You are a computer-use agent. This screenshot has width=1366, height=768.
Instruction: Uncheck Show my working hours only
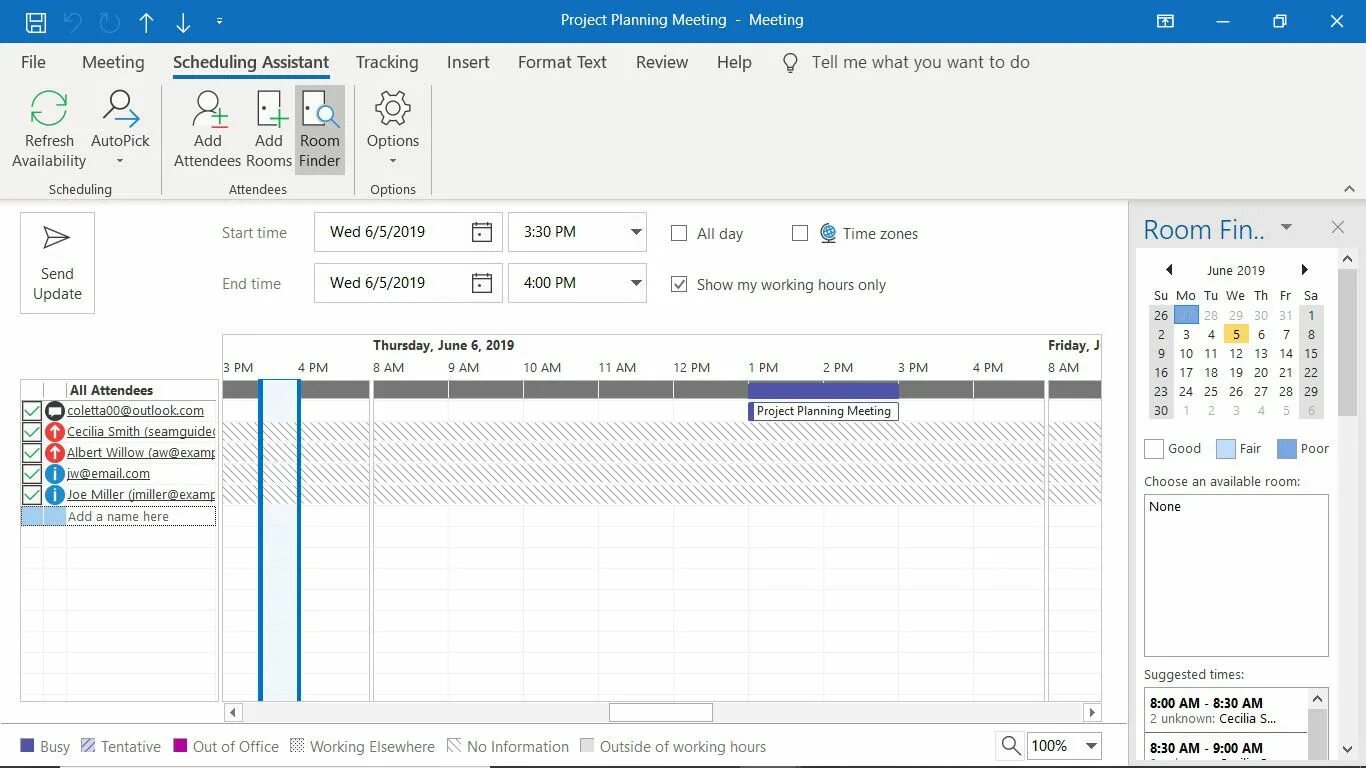[x=679, y=284]
